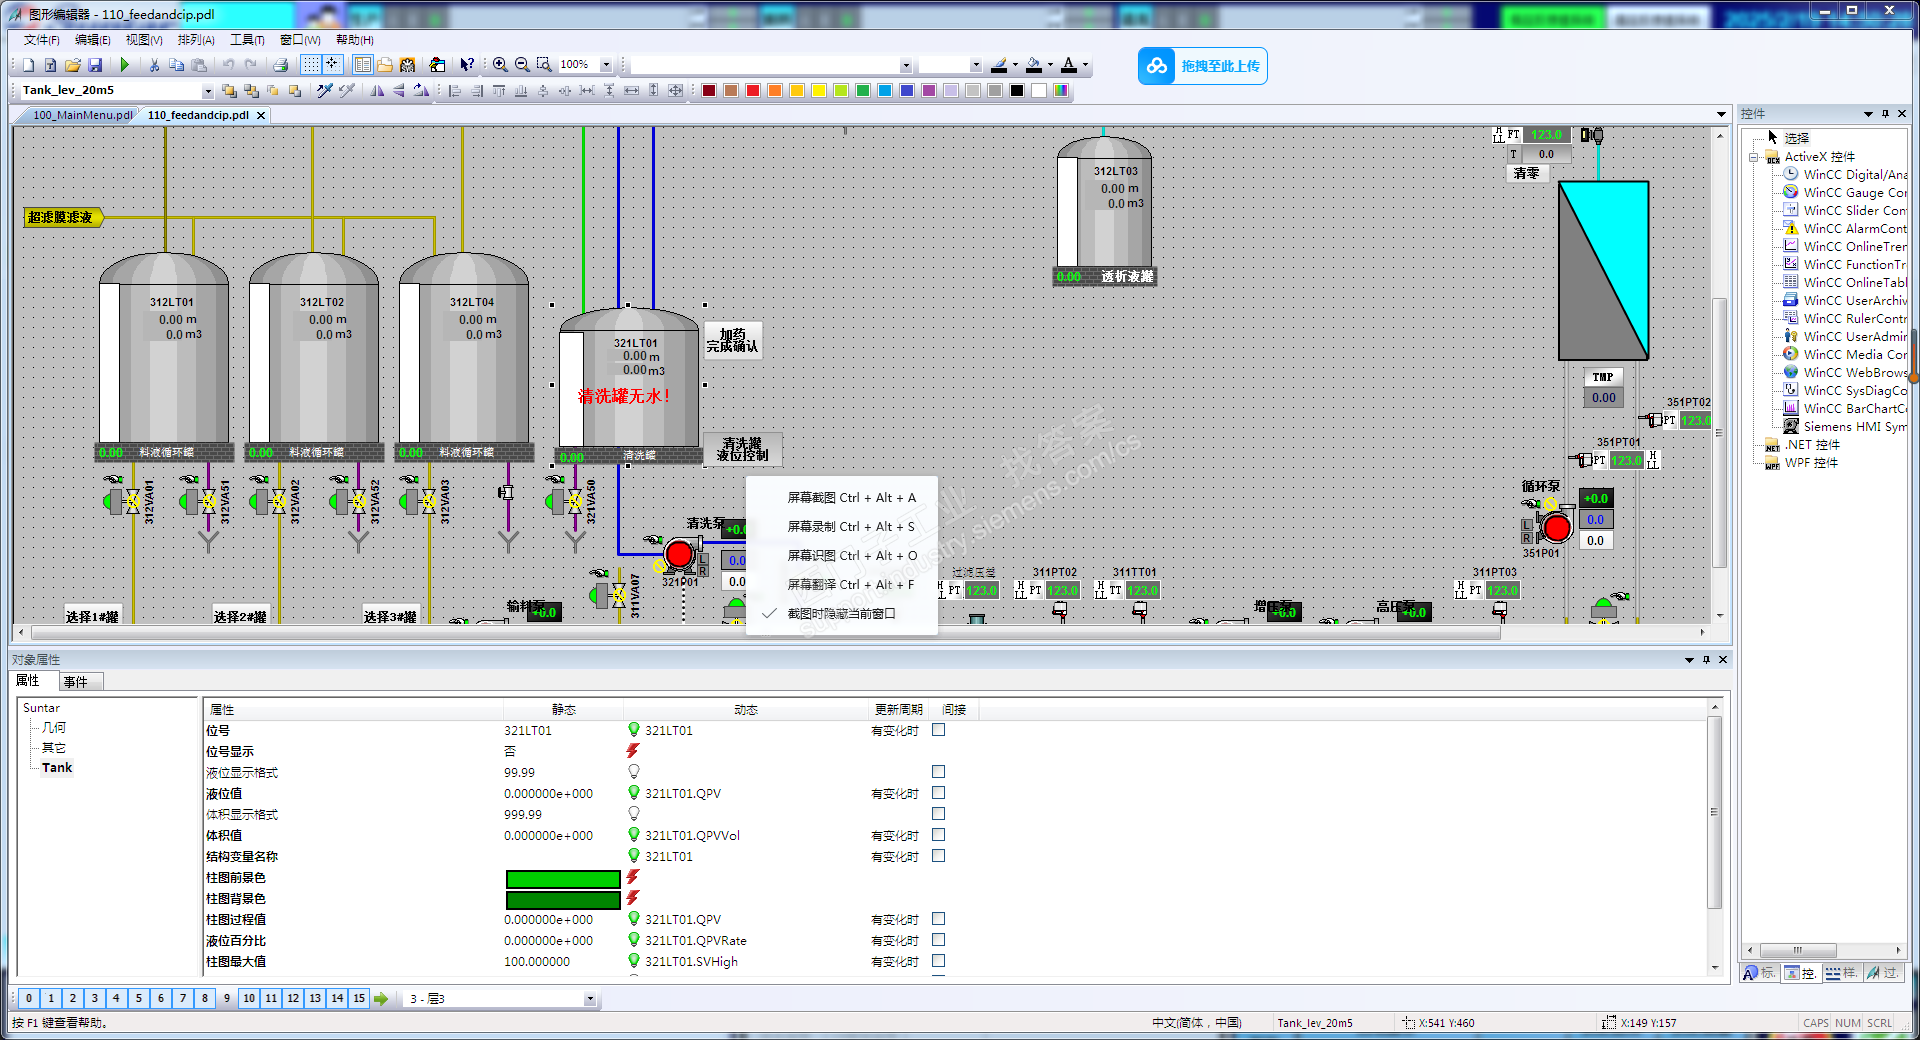Select 屏幕截图 in the context menu
This screenshot has width=1920, height=1040.
(851, 497)
